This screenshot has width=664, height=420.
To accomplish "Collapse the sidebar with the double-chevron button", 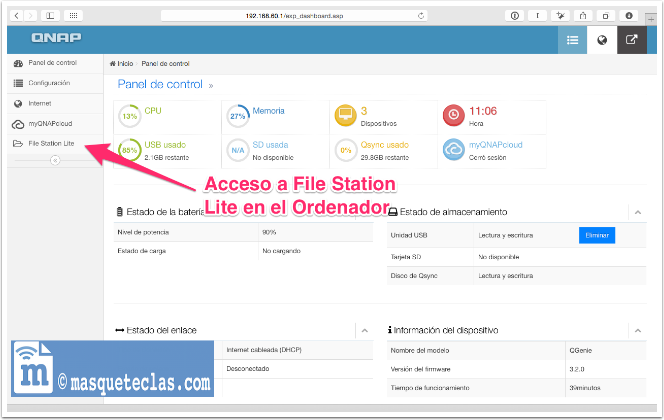I will pyautogui.click(x=55, y=160).
